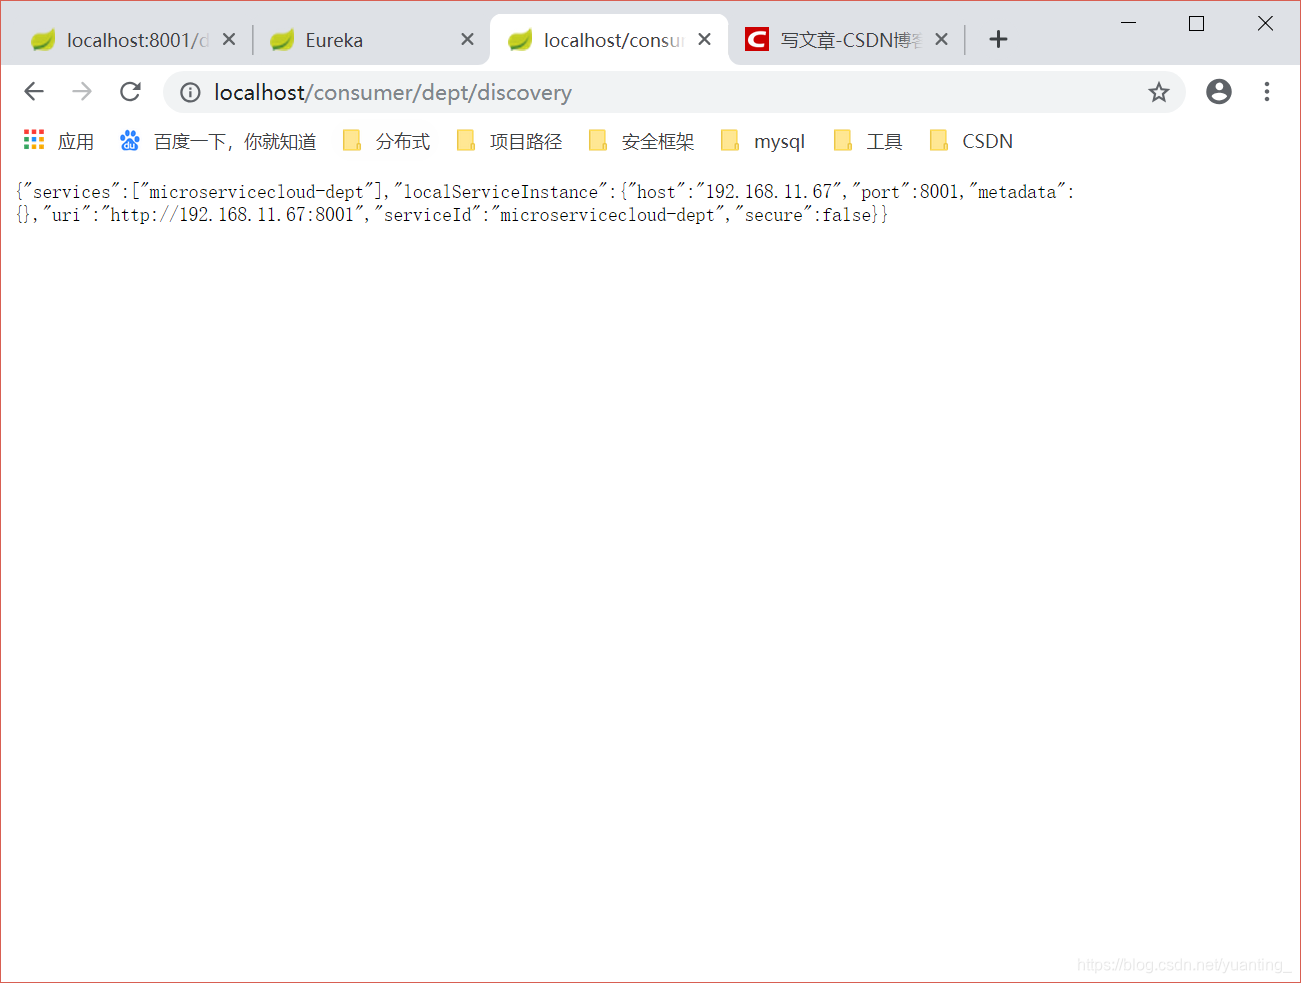This screenshot has width=1301, height=983.
Task: Click the forward navigation arrow
Action: 82,92
